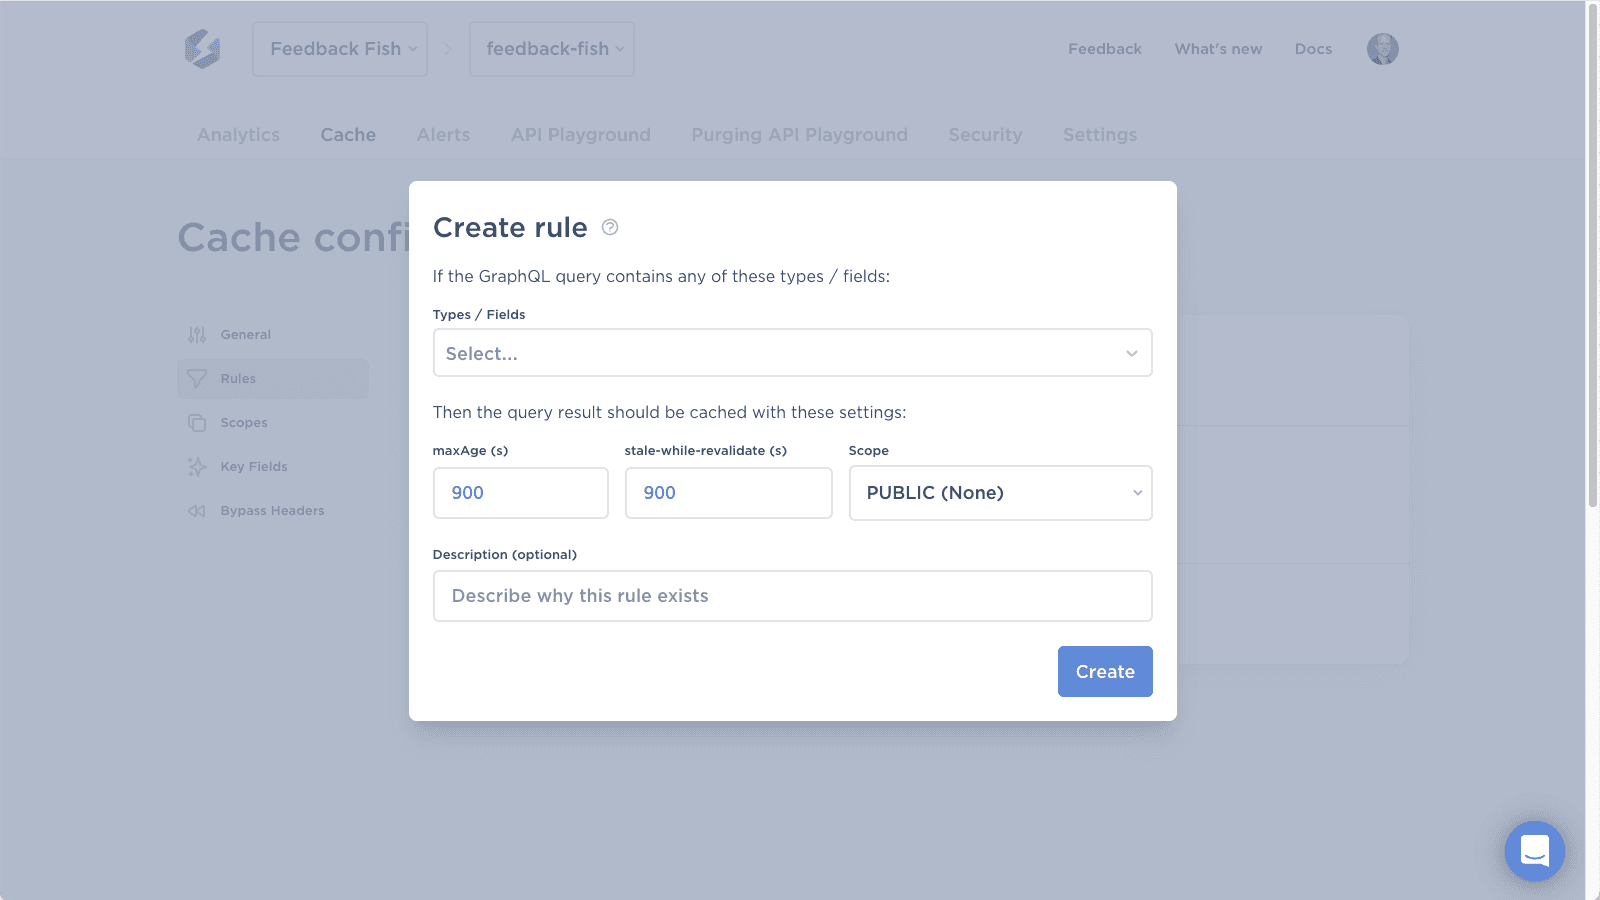
Task: Open the Feedback Fish organization dropdown
Action: (340, 49)
